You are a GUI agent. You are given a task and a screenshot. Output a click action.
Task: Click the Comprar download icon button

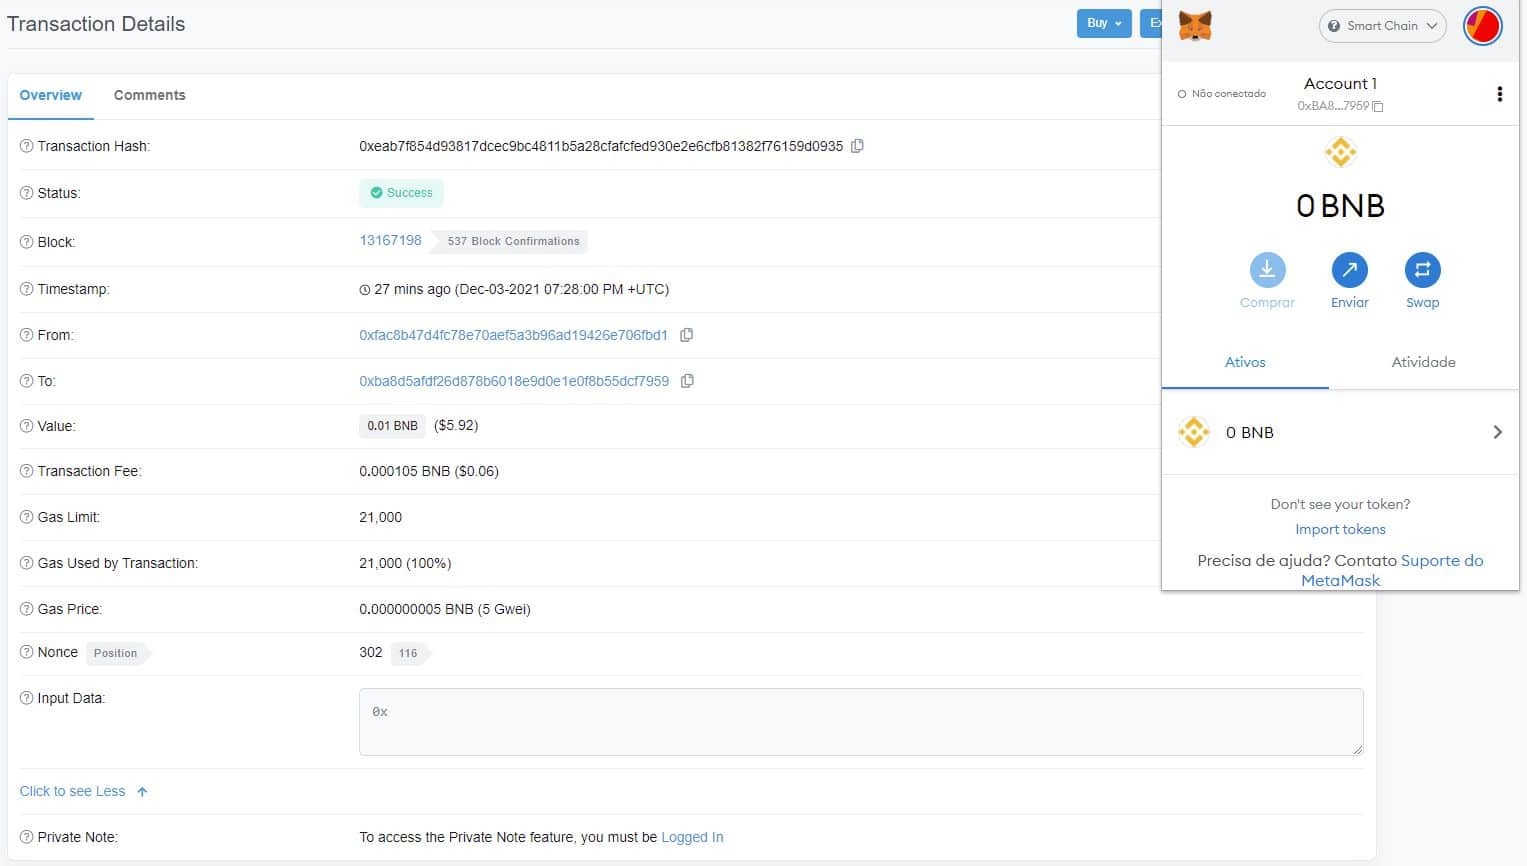click(1267, 269)
